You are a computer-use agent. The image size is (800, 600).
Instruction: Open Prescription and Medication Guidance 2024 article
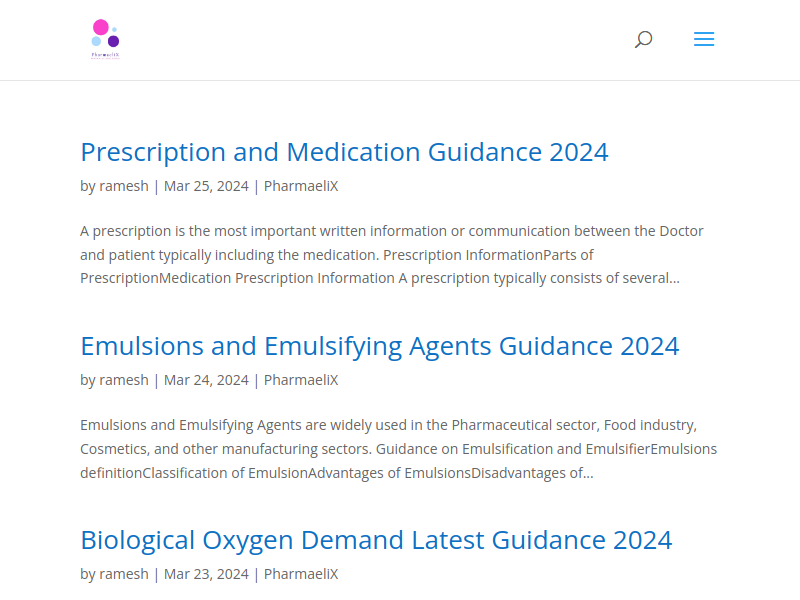(x=344, y=152)
